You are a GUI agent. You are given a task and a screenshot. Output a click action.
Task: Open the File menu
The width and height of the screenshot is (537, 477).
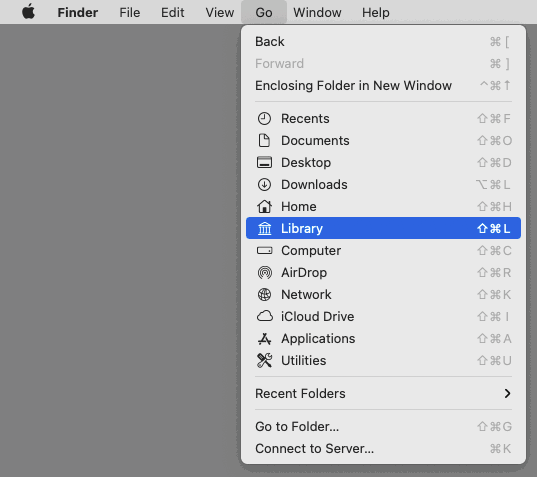[x=130, y=12]
